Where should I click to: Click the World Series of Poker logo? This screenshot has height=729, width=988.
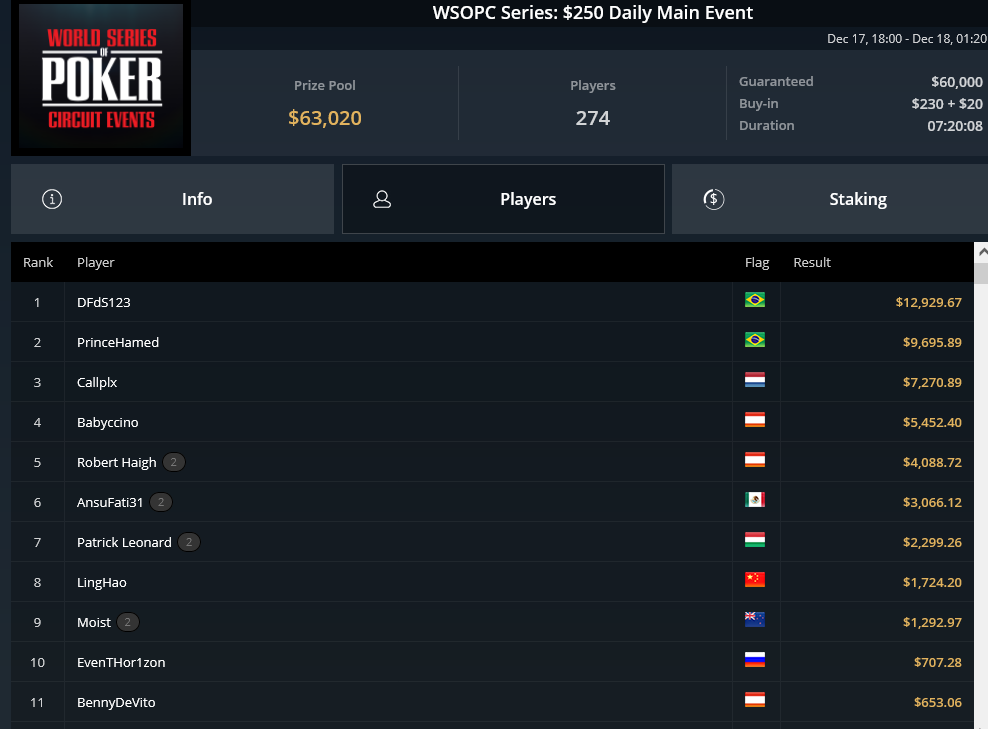point(101,77)
